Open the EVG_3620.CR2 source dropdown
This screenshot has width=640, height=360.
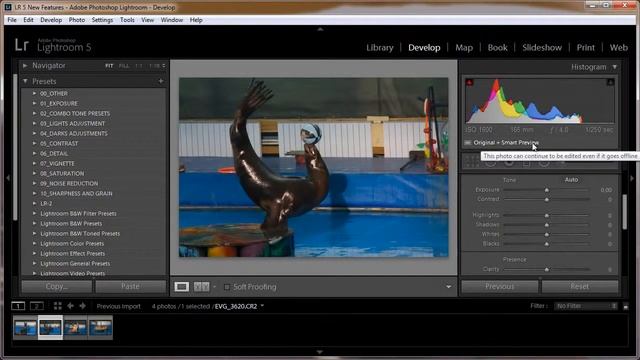tap(262, 306)
